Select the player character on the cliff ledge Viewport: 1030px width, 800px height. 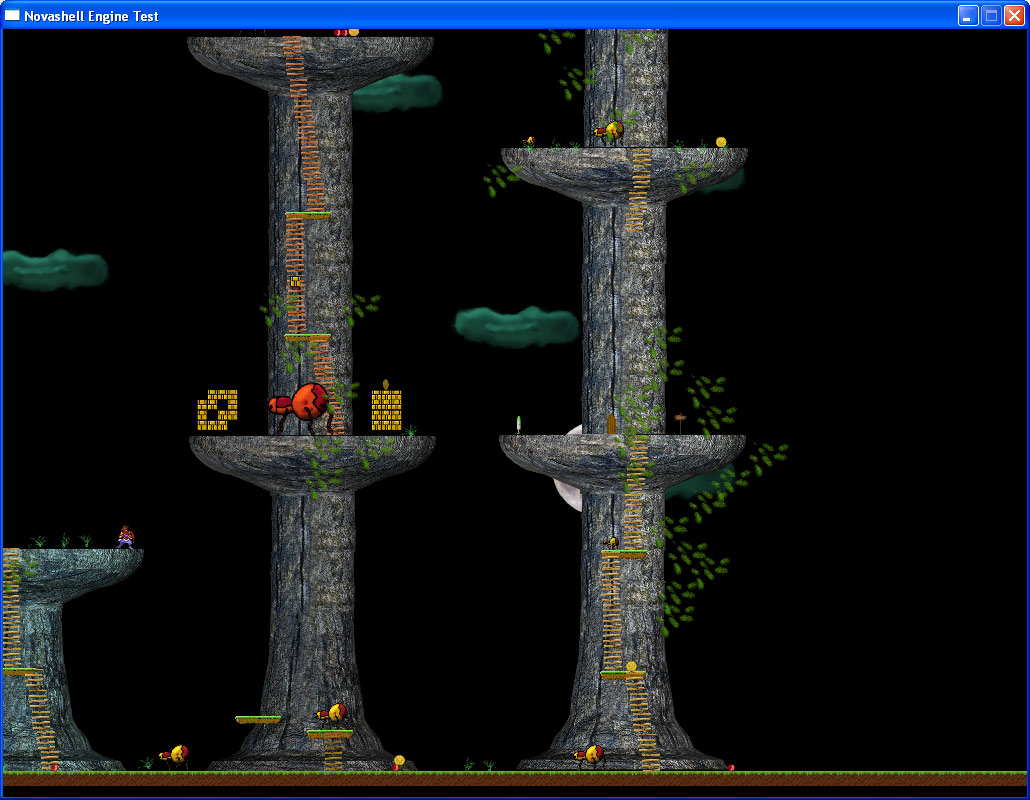[x=125, y=537]
